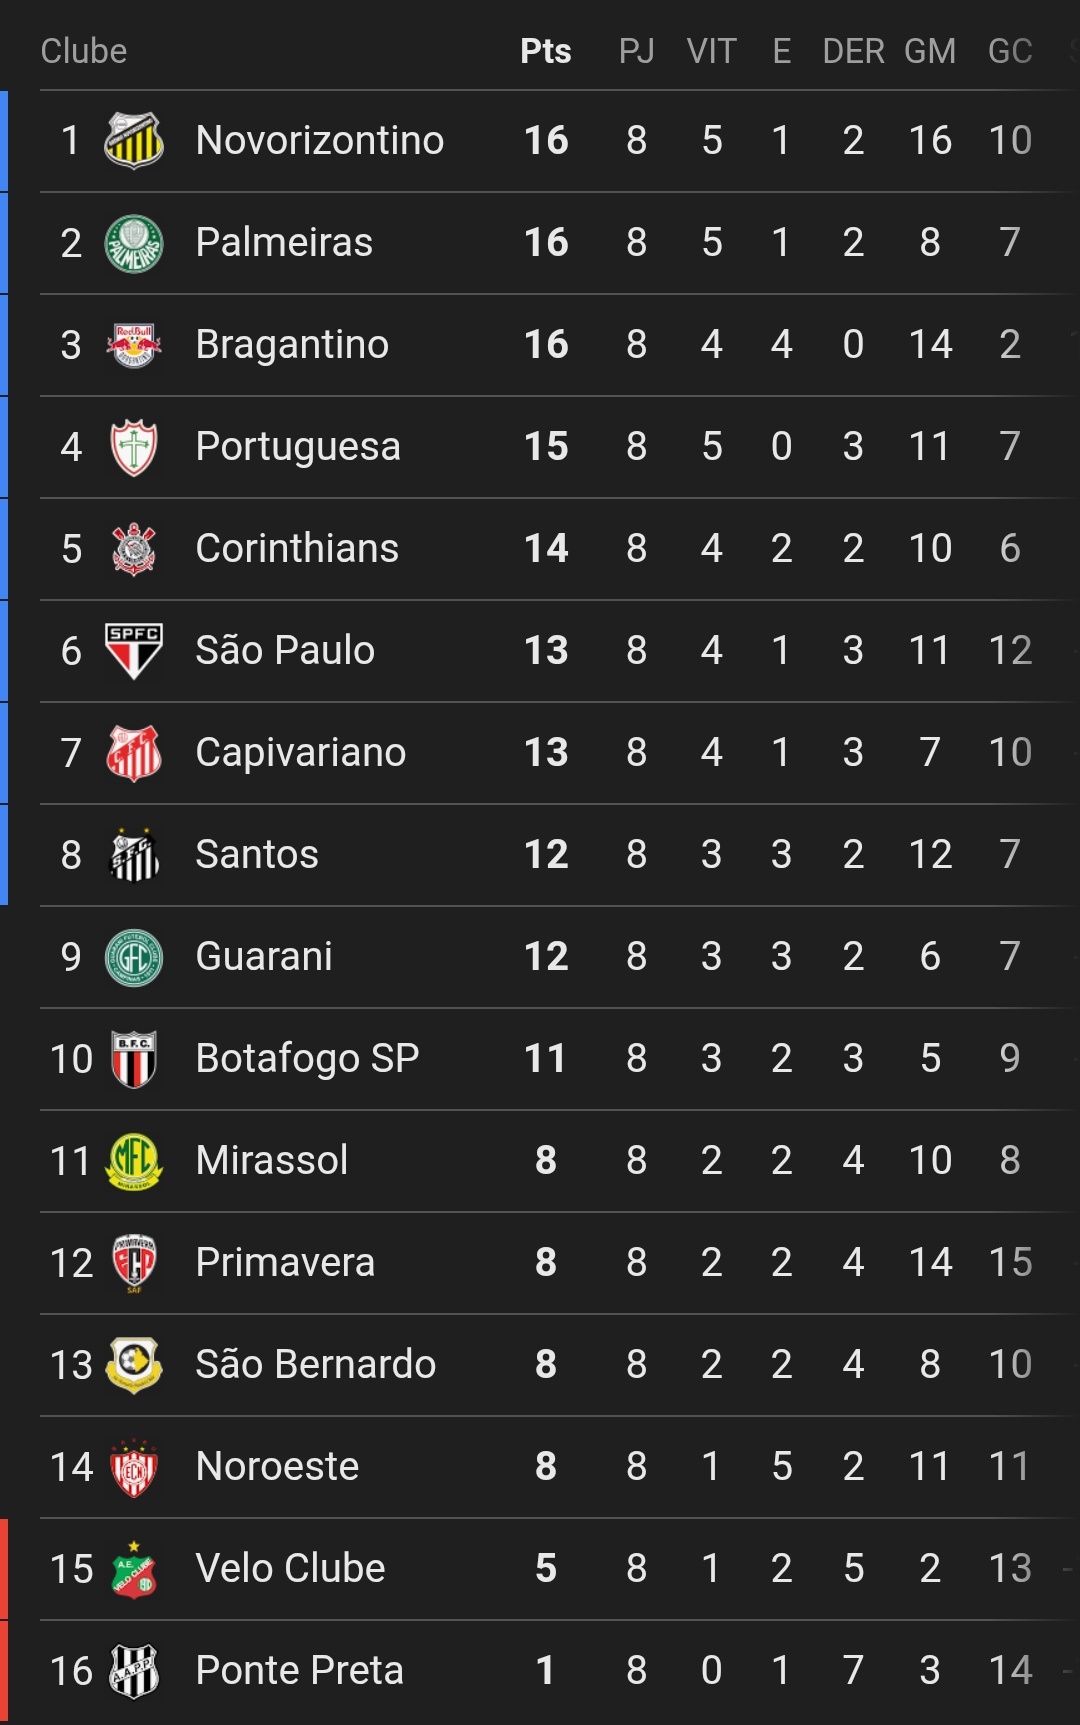Click the Novorizontino club crest
Screen dimensions: 1080x1725
134,141
